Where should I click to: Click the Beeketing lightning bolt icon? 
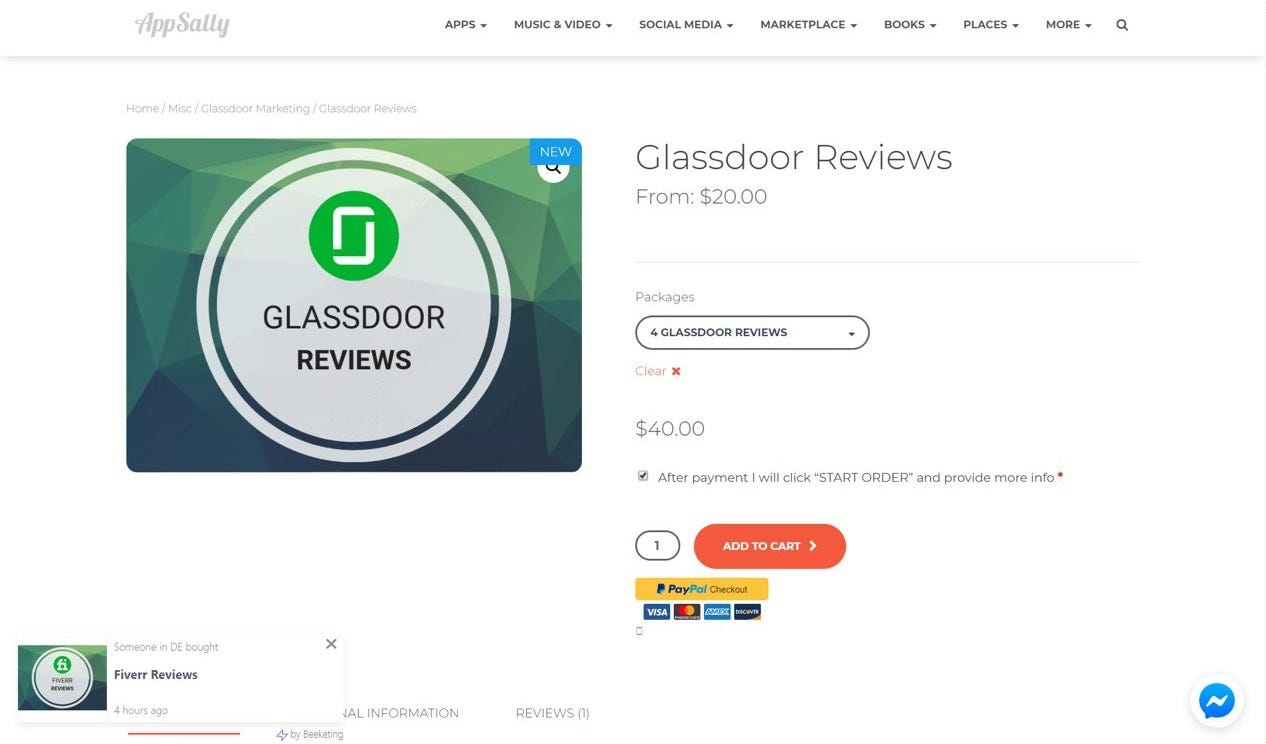(280, 733)
